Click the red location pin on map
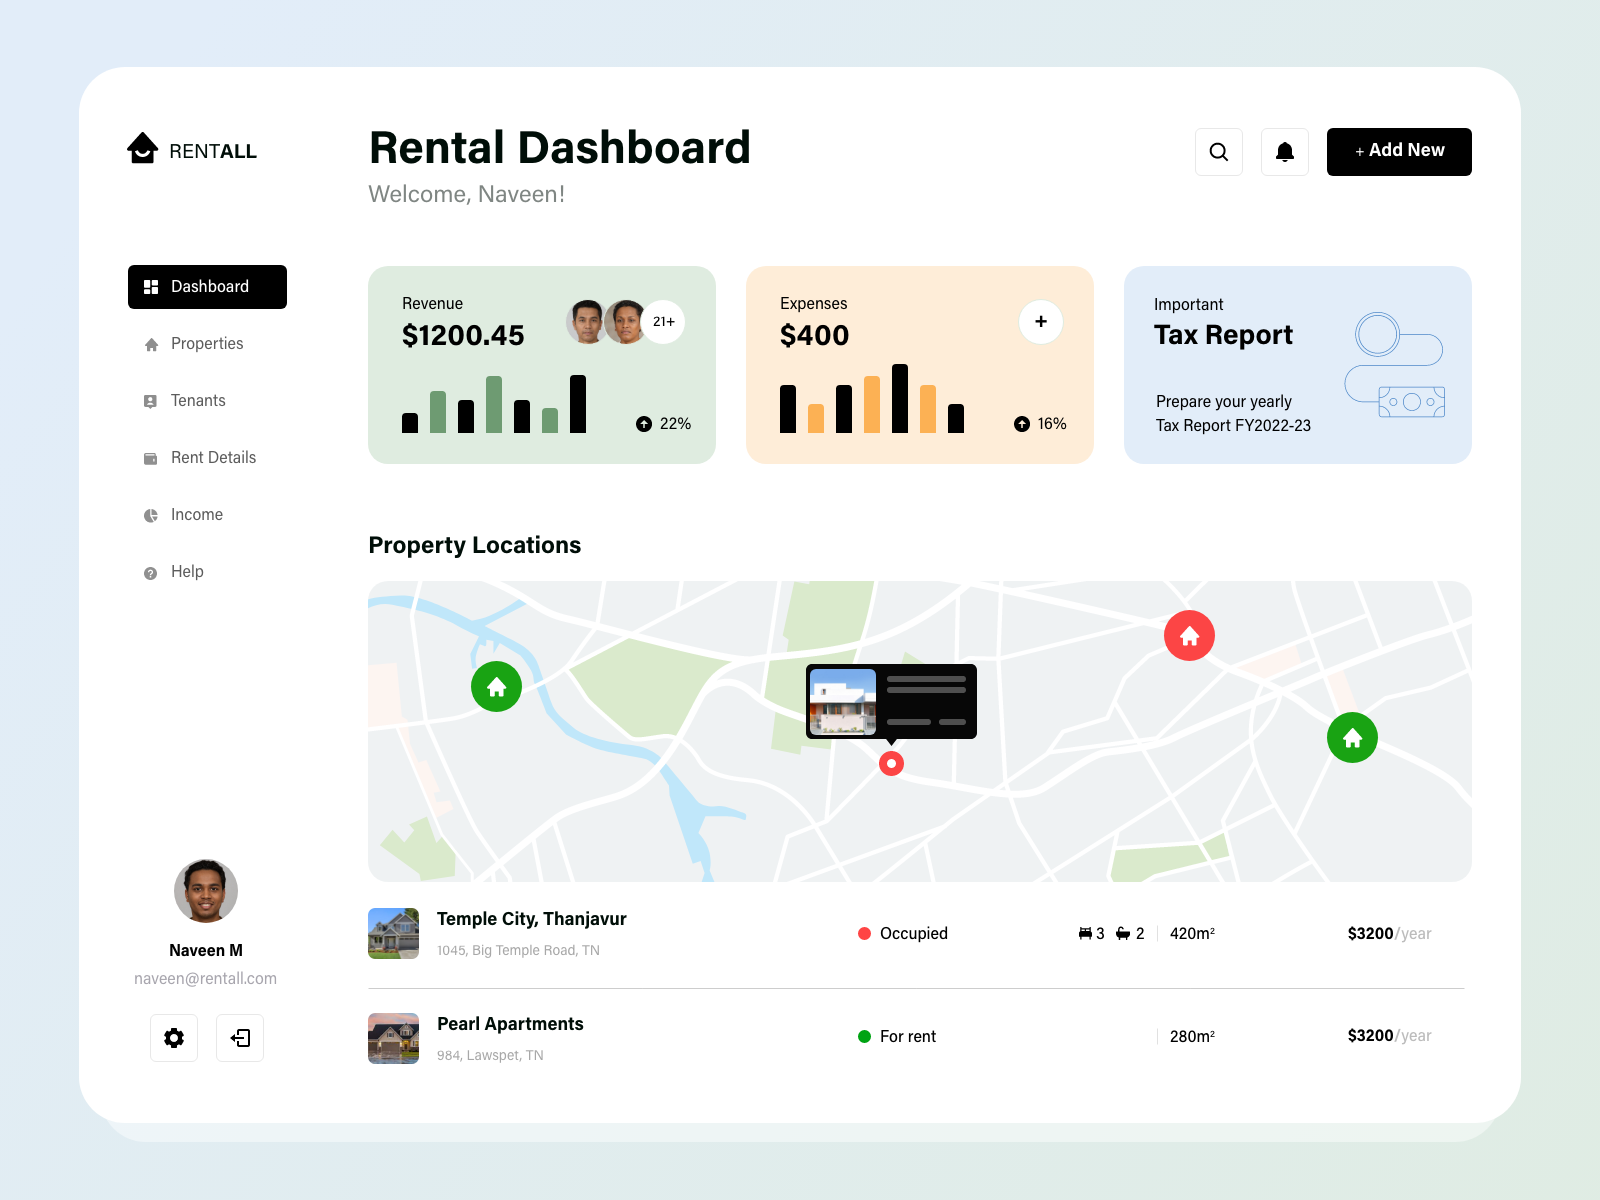1600x1200 pixels. click(891, 764)
